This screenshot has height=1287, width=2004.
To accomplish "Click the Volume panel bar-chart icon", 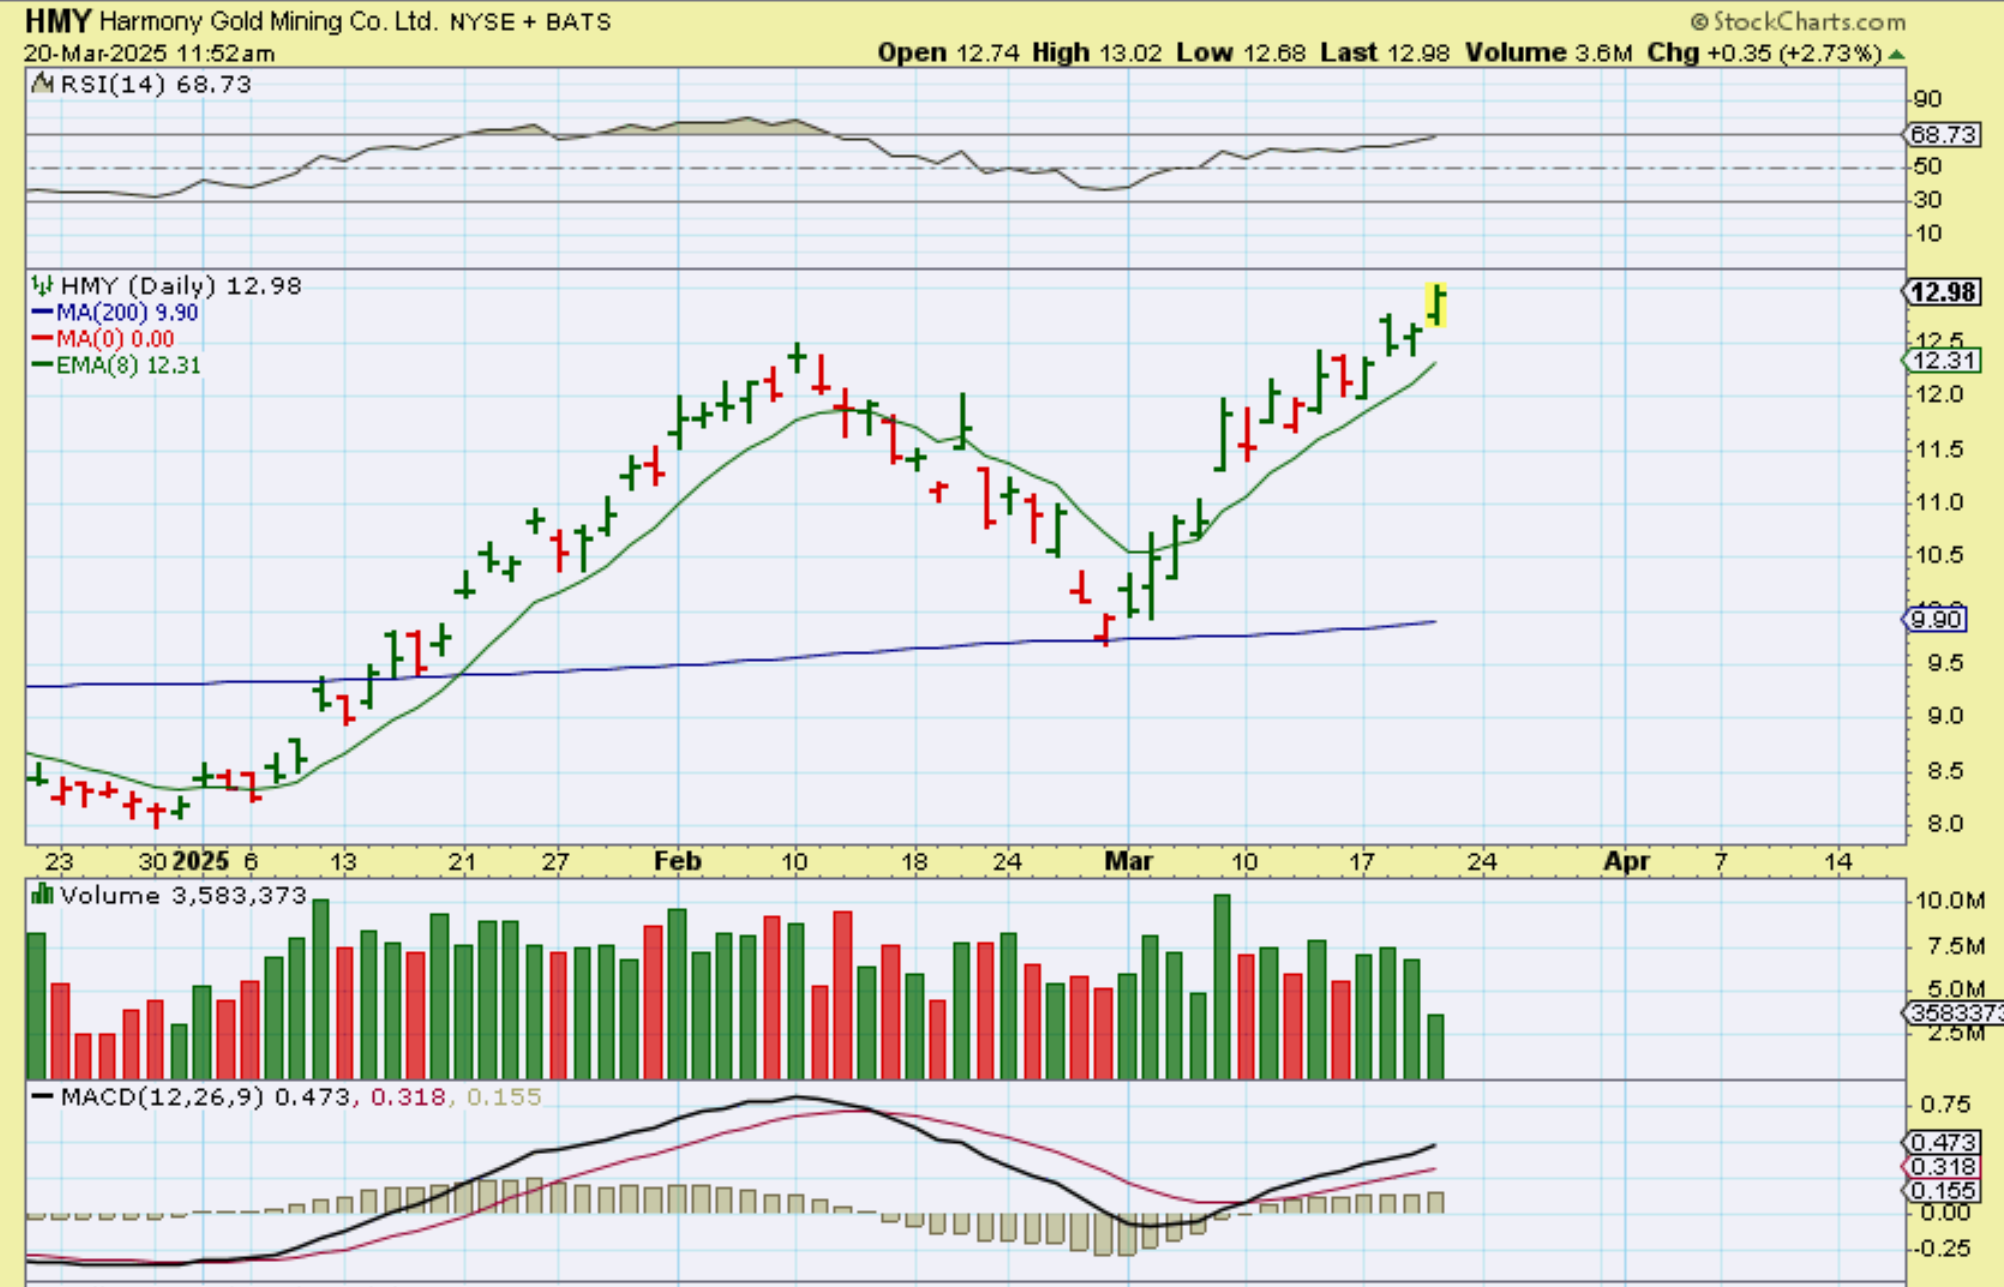I will 42,894.
